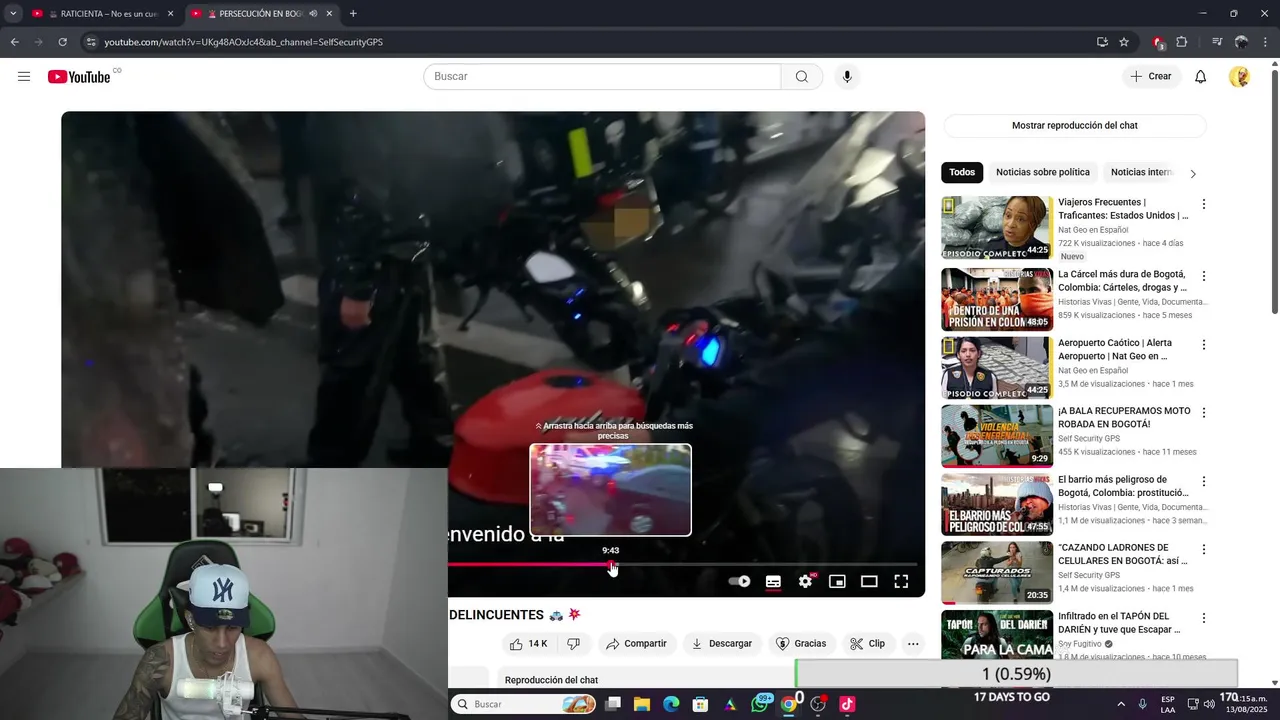Open a new browser tab
Viewport: 1280px width, 720px height.
pyautogui.click(x=353, y=14)
